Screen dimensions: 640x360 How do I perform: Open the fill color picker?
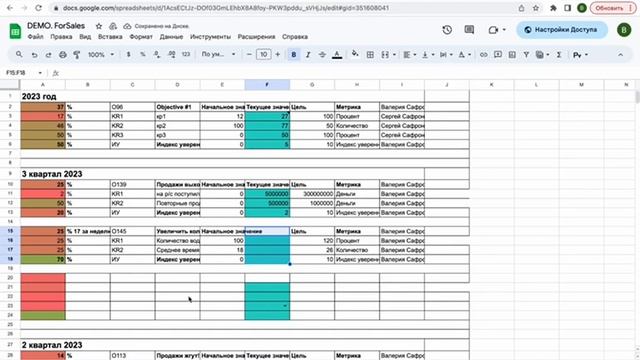(x=355, y=54)
